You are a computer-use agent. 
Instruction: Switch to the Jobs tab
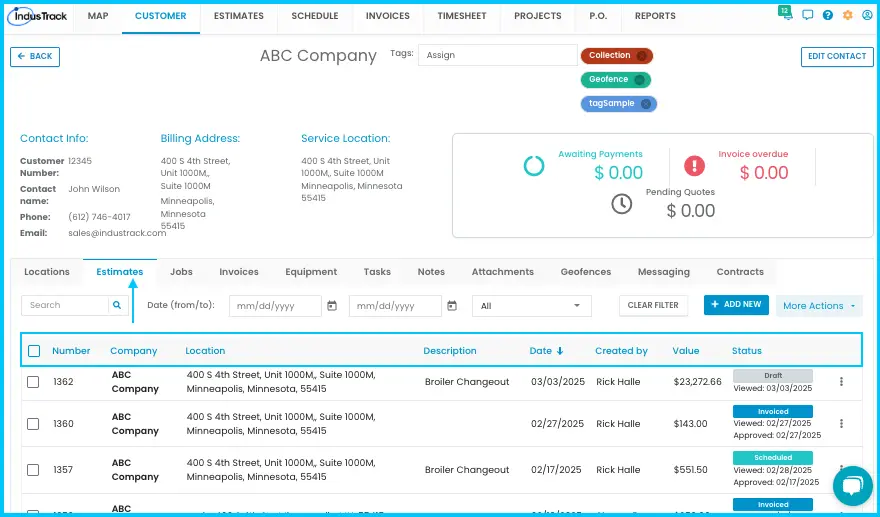click(181, 272)
